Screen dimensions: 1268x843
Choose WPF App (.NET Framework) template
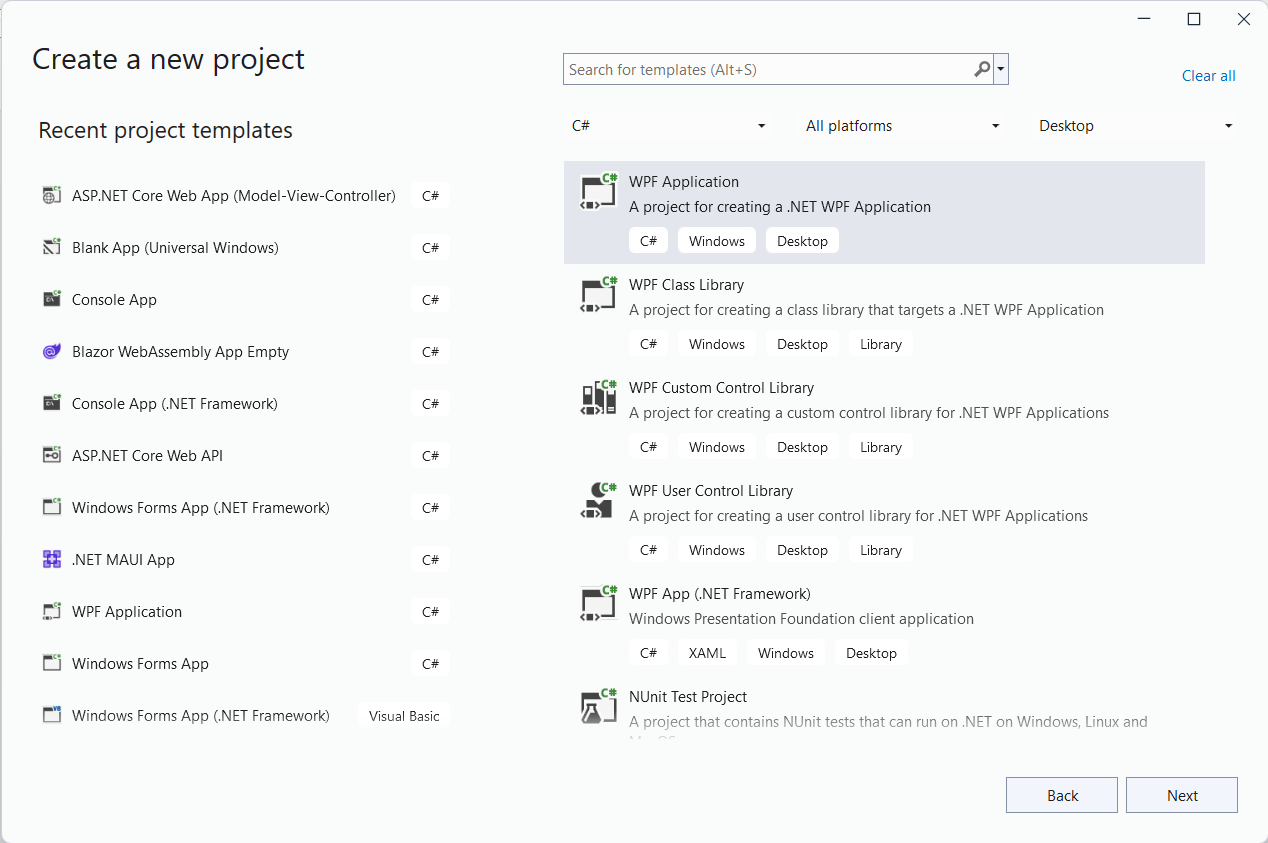[719, 594]
